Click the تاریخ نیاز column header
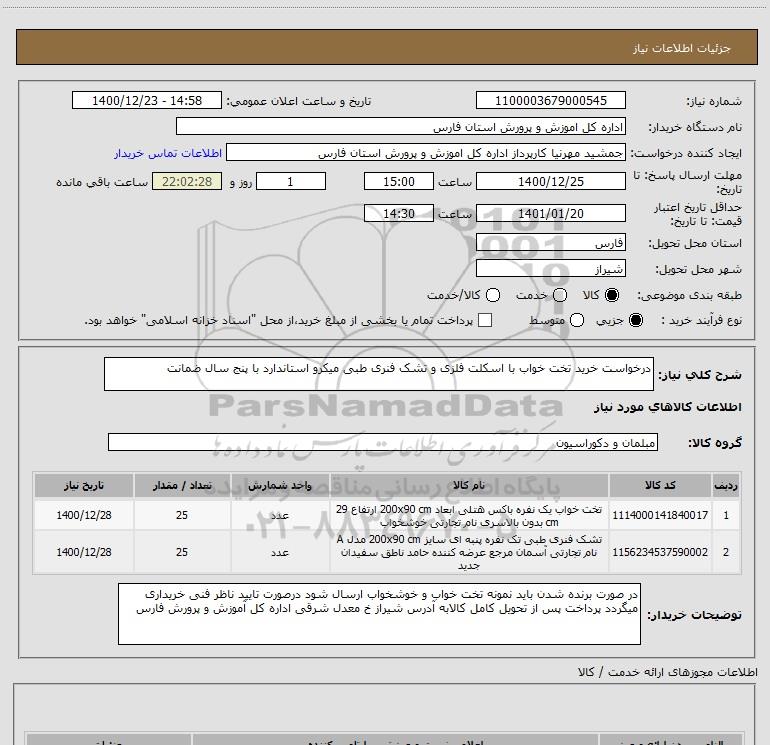The height and width of the screenshot is (745, 770). [x=84, y=485]
